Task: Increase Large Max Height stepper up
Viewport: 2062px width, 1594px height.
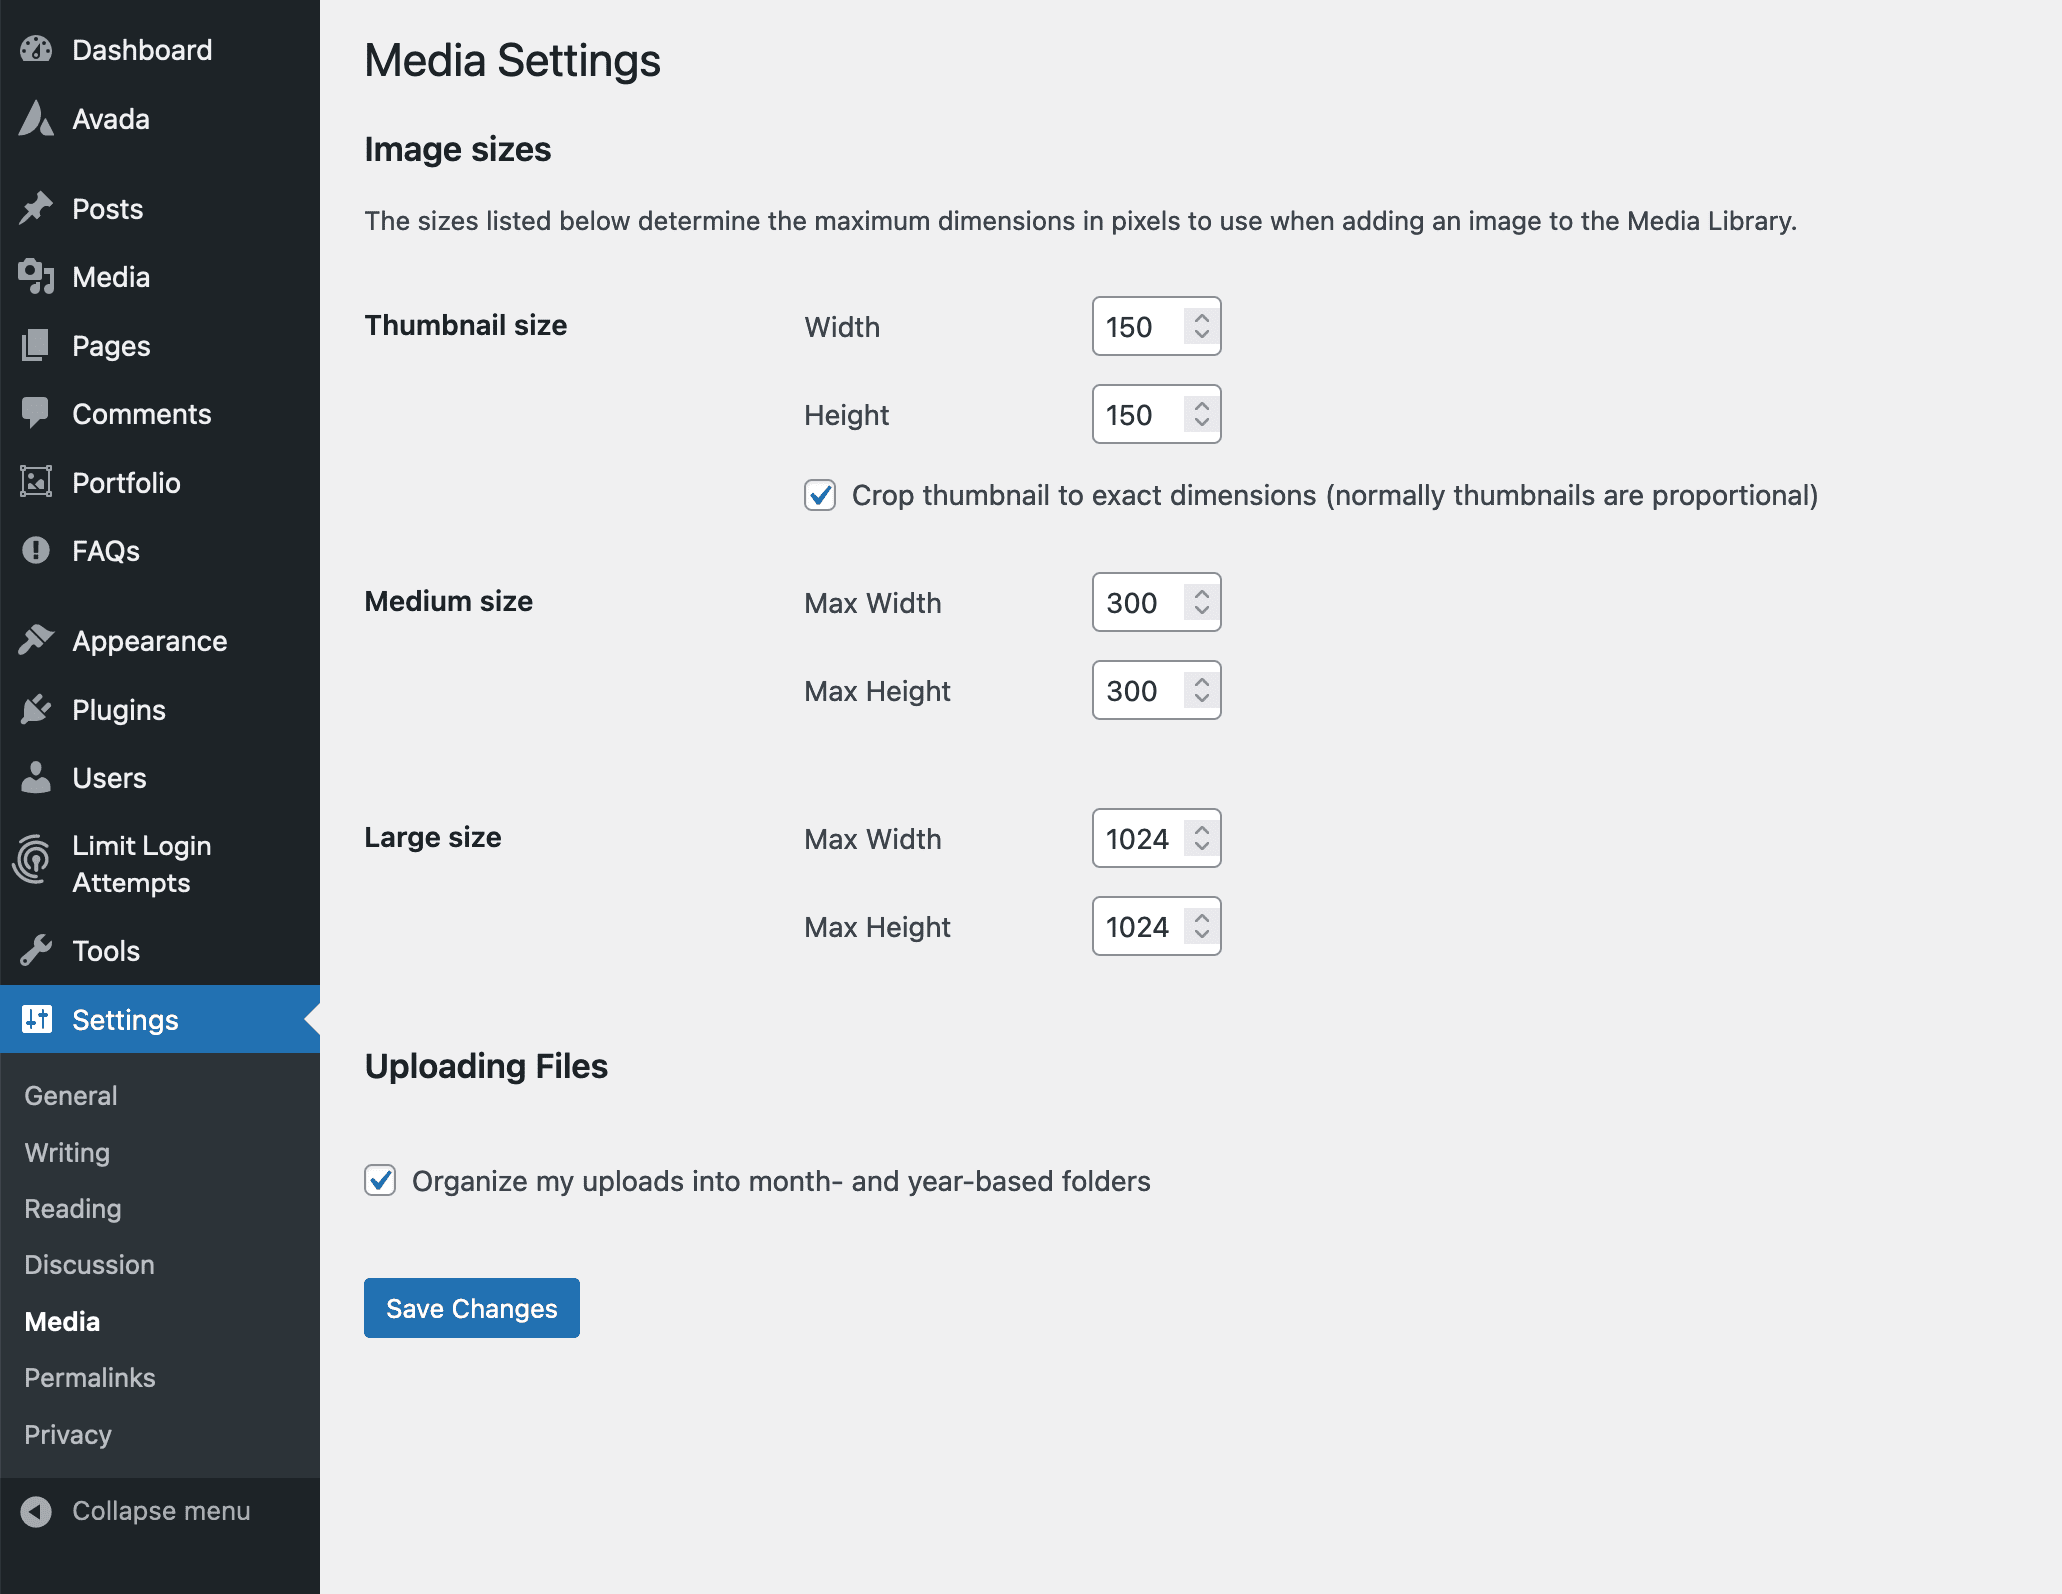Action: coord(1202,918)
